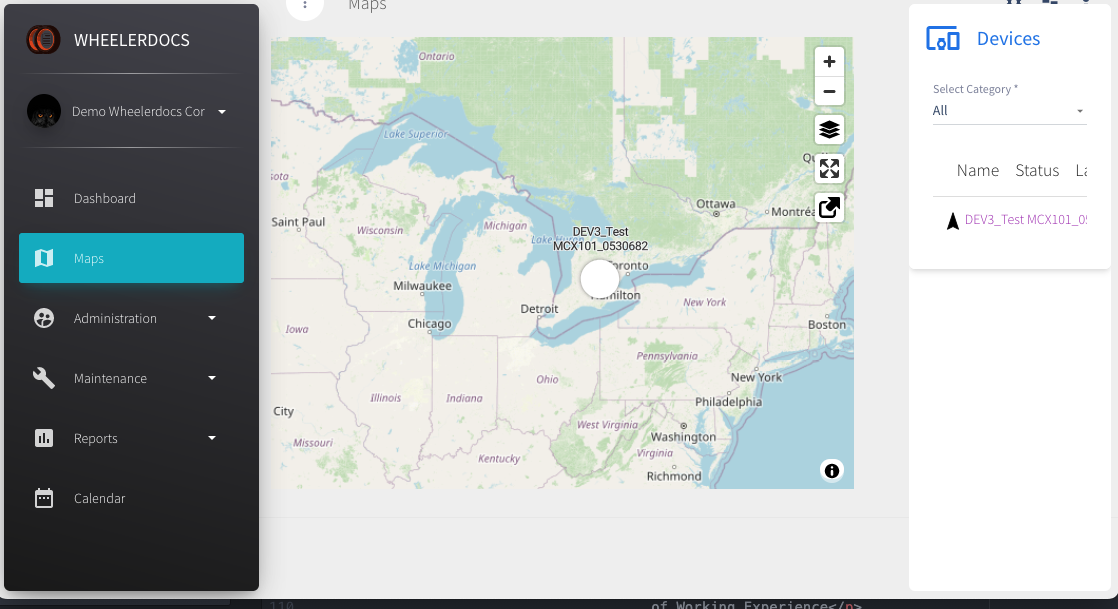Click the black arrow device marker icon
This screenshot has height=609, width=1118.
pos(952,221)
